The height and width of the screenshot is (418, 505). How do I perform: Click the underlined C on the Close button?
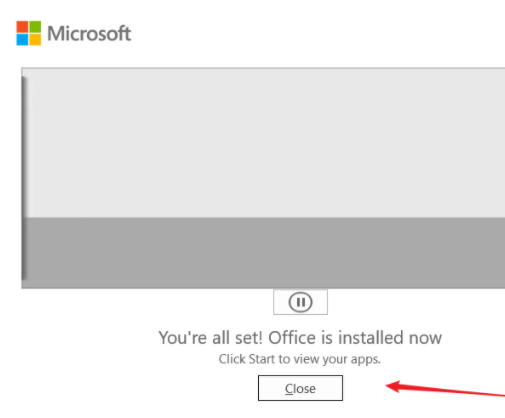coord(289,389)
